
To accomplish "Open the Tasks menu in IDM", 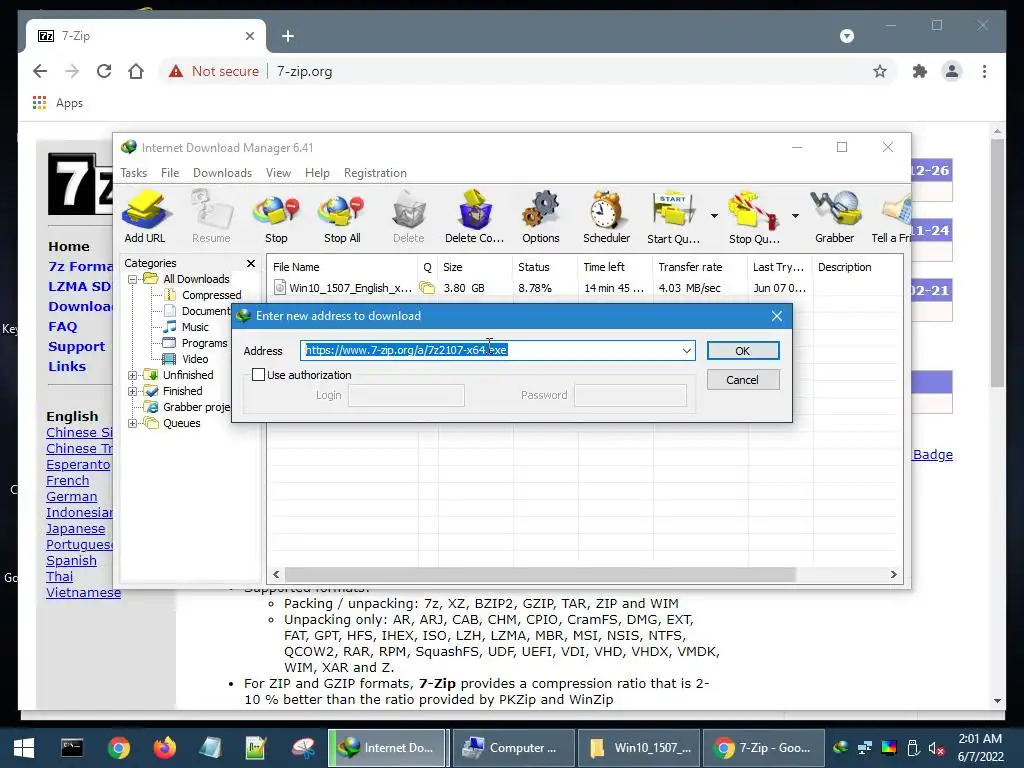I will click(x=133, y=173).
